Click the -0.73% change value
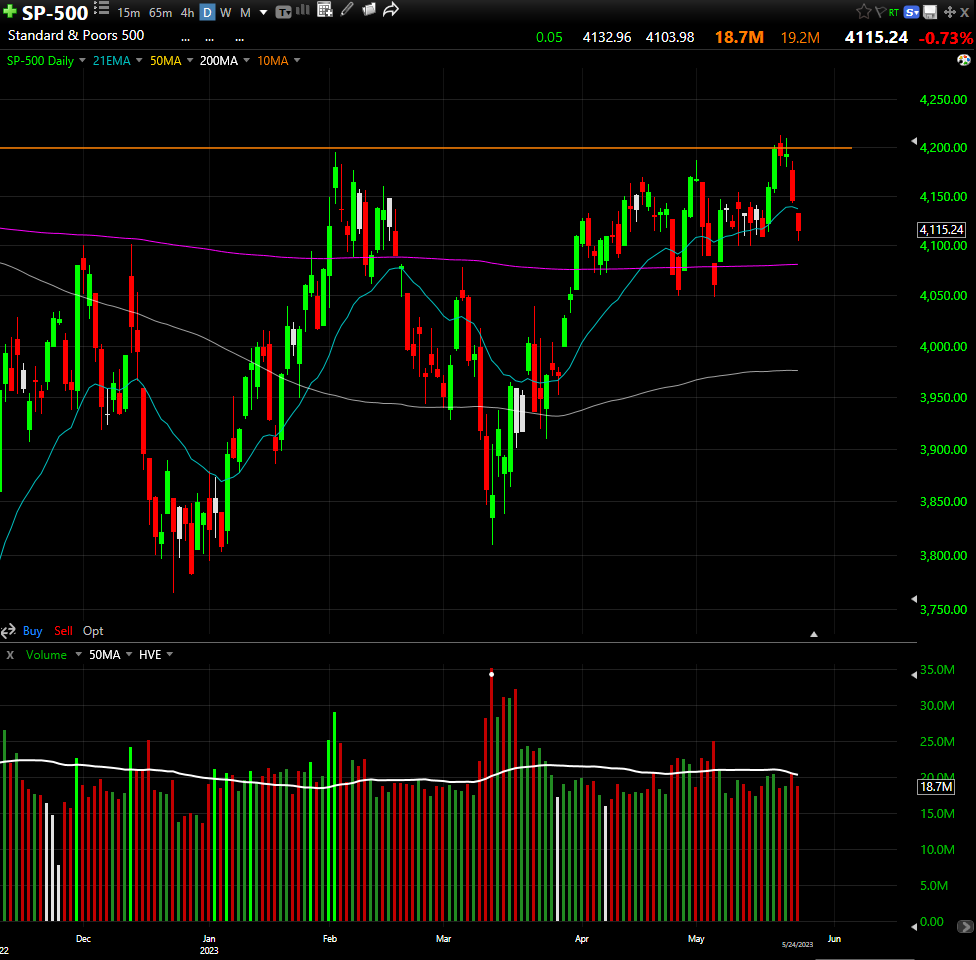The image size is (976, 960). click(946, 38)
